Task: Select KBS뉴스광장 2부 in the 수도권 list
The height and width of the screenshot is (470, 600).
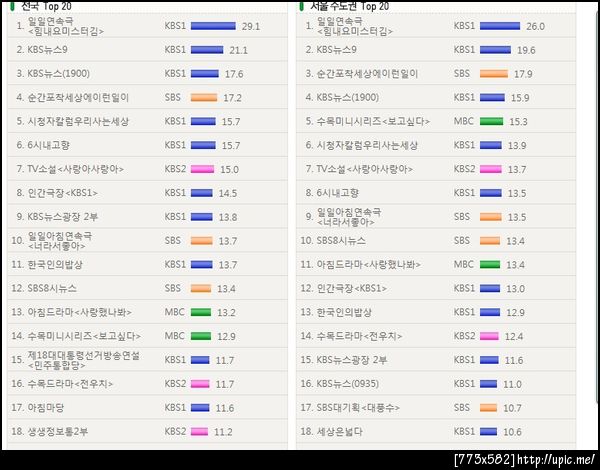Action: coord(352,360)
